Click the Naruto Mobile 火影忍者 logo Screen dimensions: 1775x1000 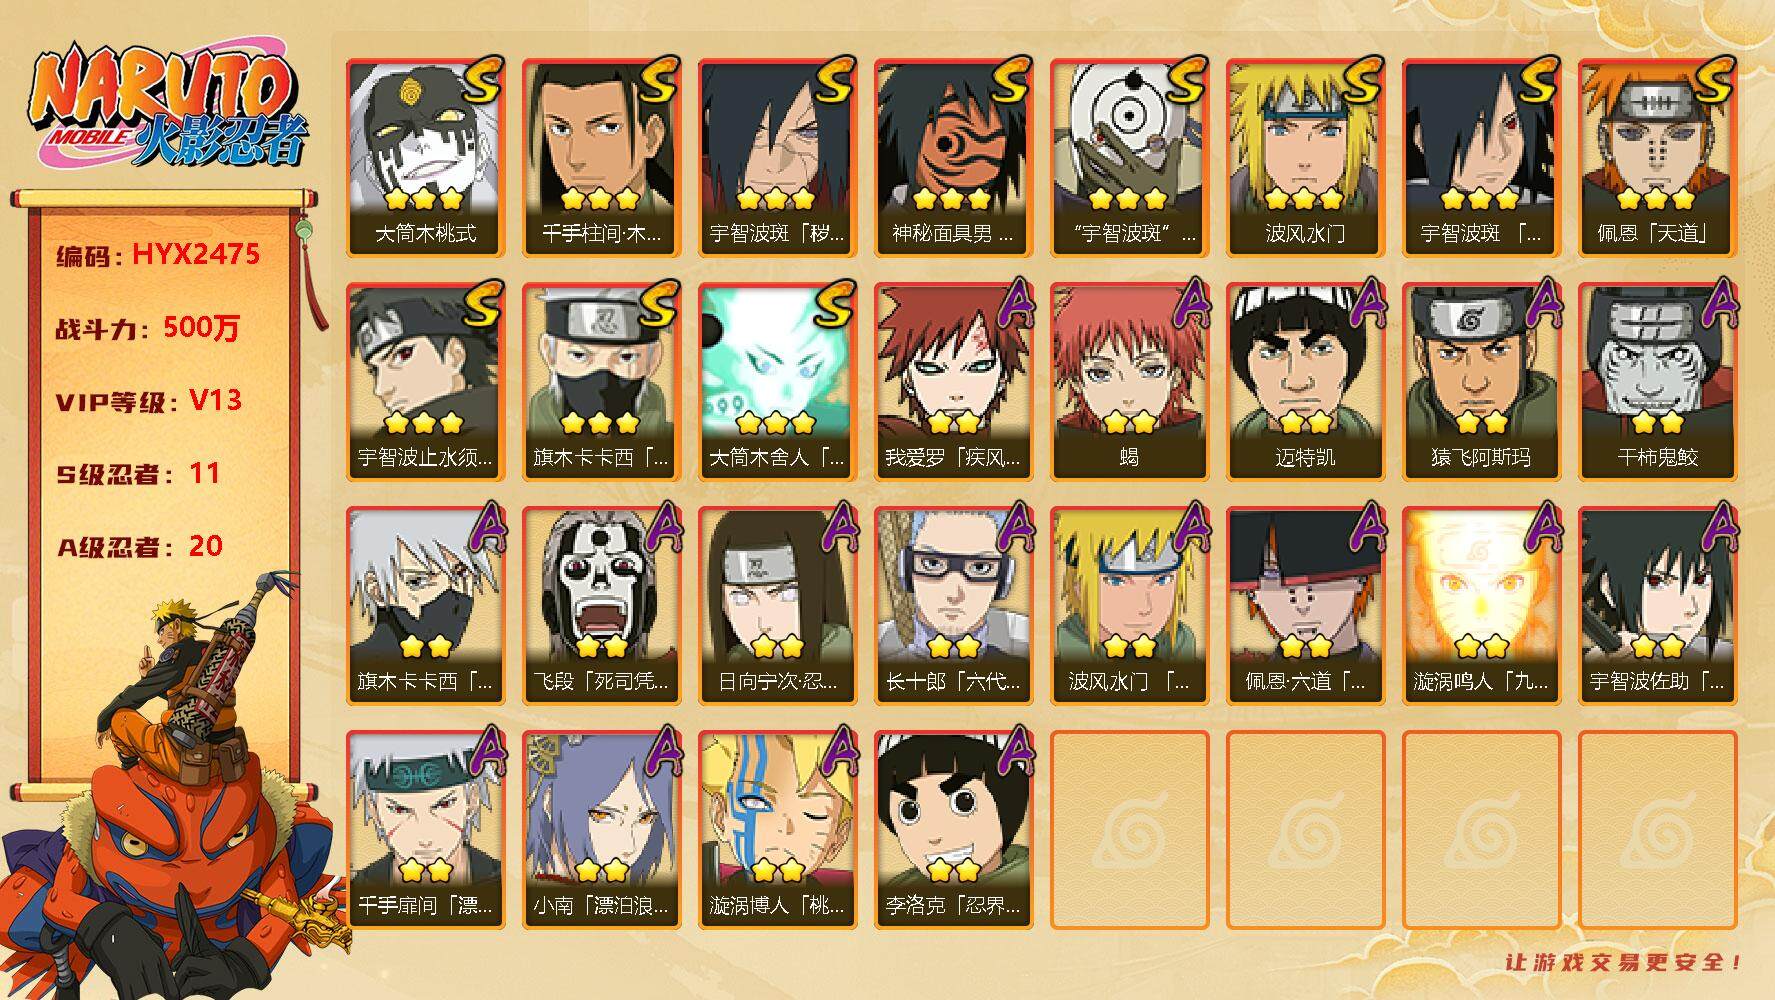click(168, 108)
